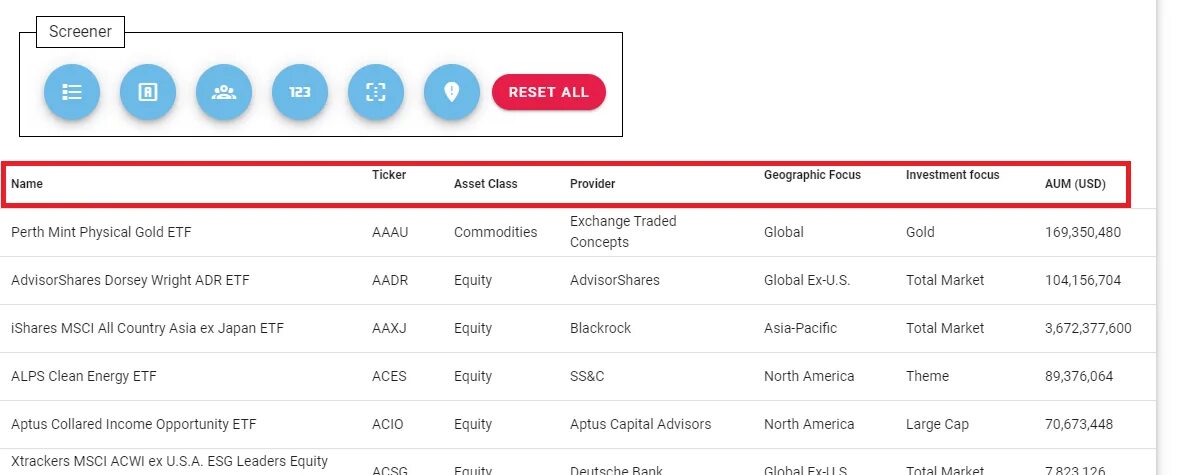Sort by the Ticker column header
Screen dimensions: 1178x475
tap(389, 175)
